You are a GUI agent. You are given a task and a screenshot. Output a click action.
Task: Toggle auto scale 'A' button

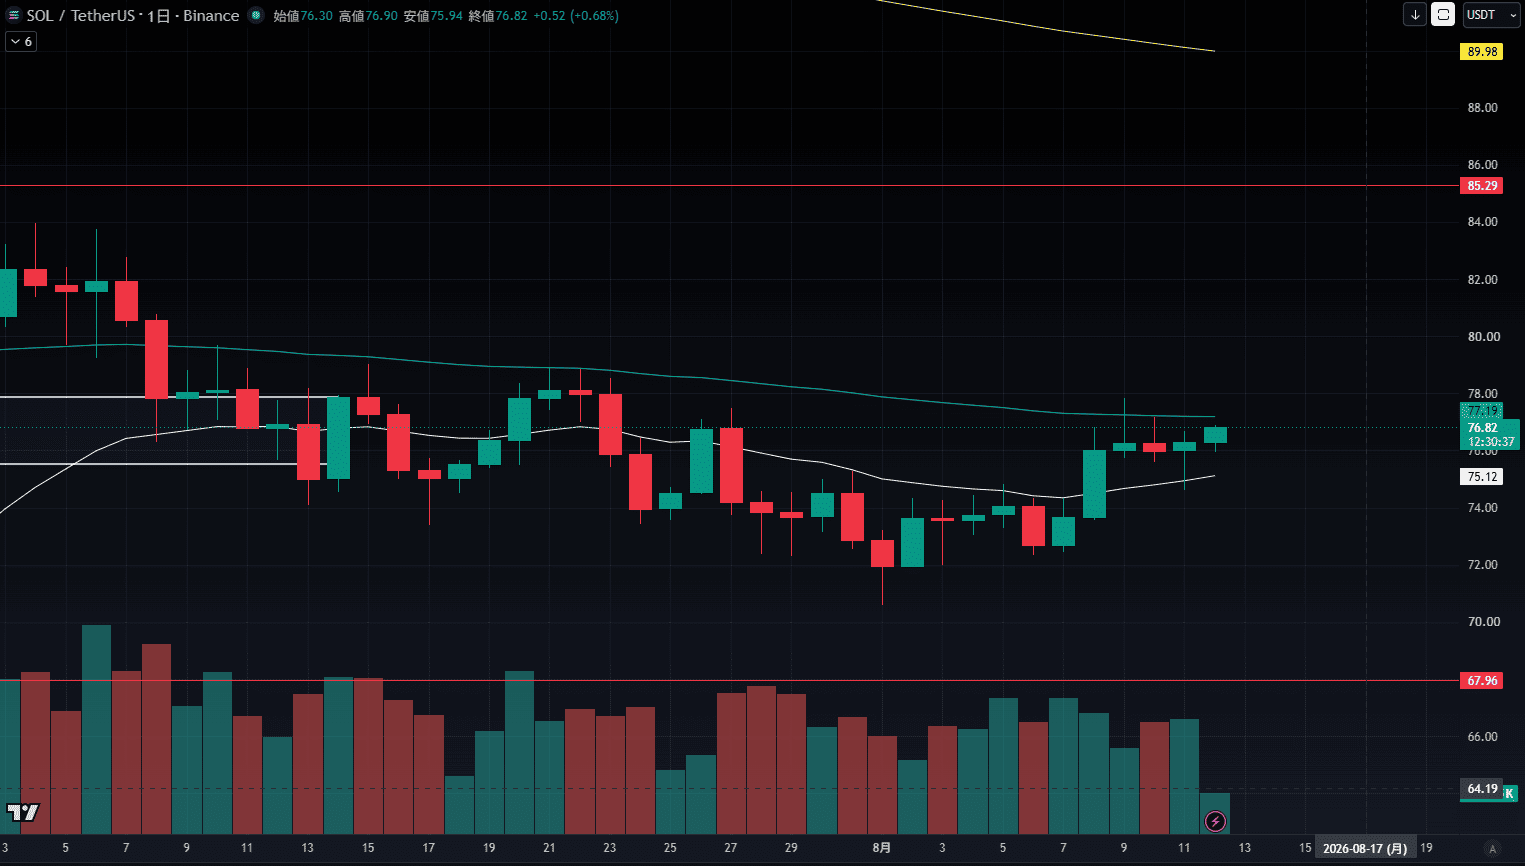[1492, 848]
